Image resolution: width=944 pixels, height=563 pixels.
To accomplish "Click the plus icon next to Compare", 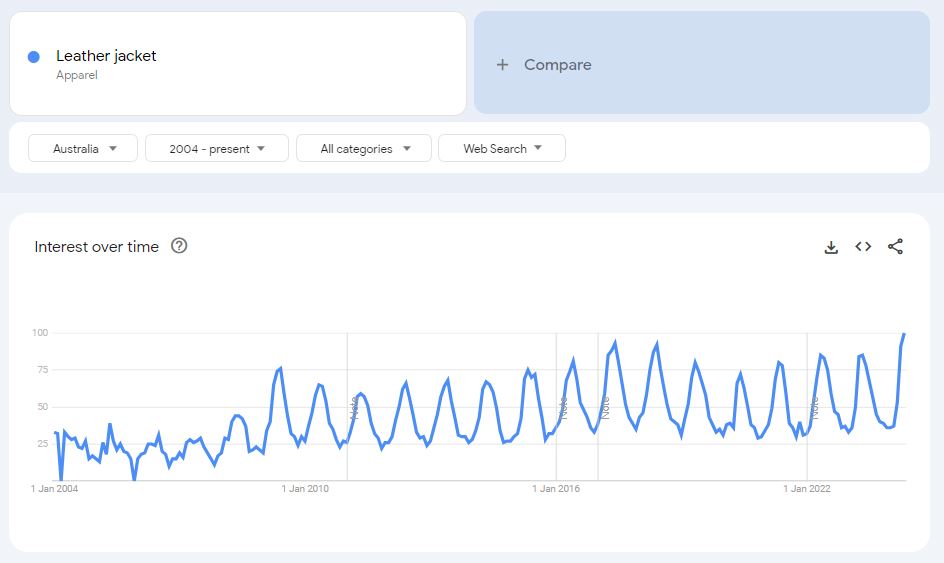I will click(502, 64).
